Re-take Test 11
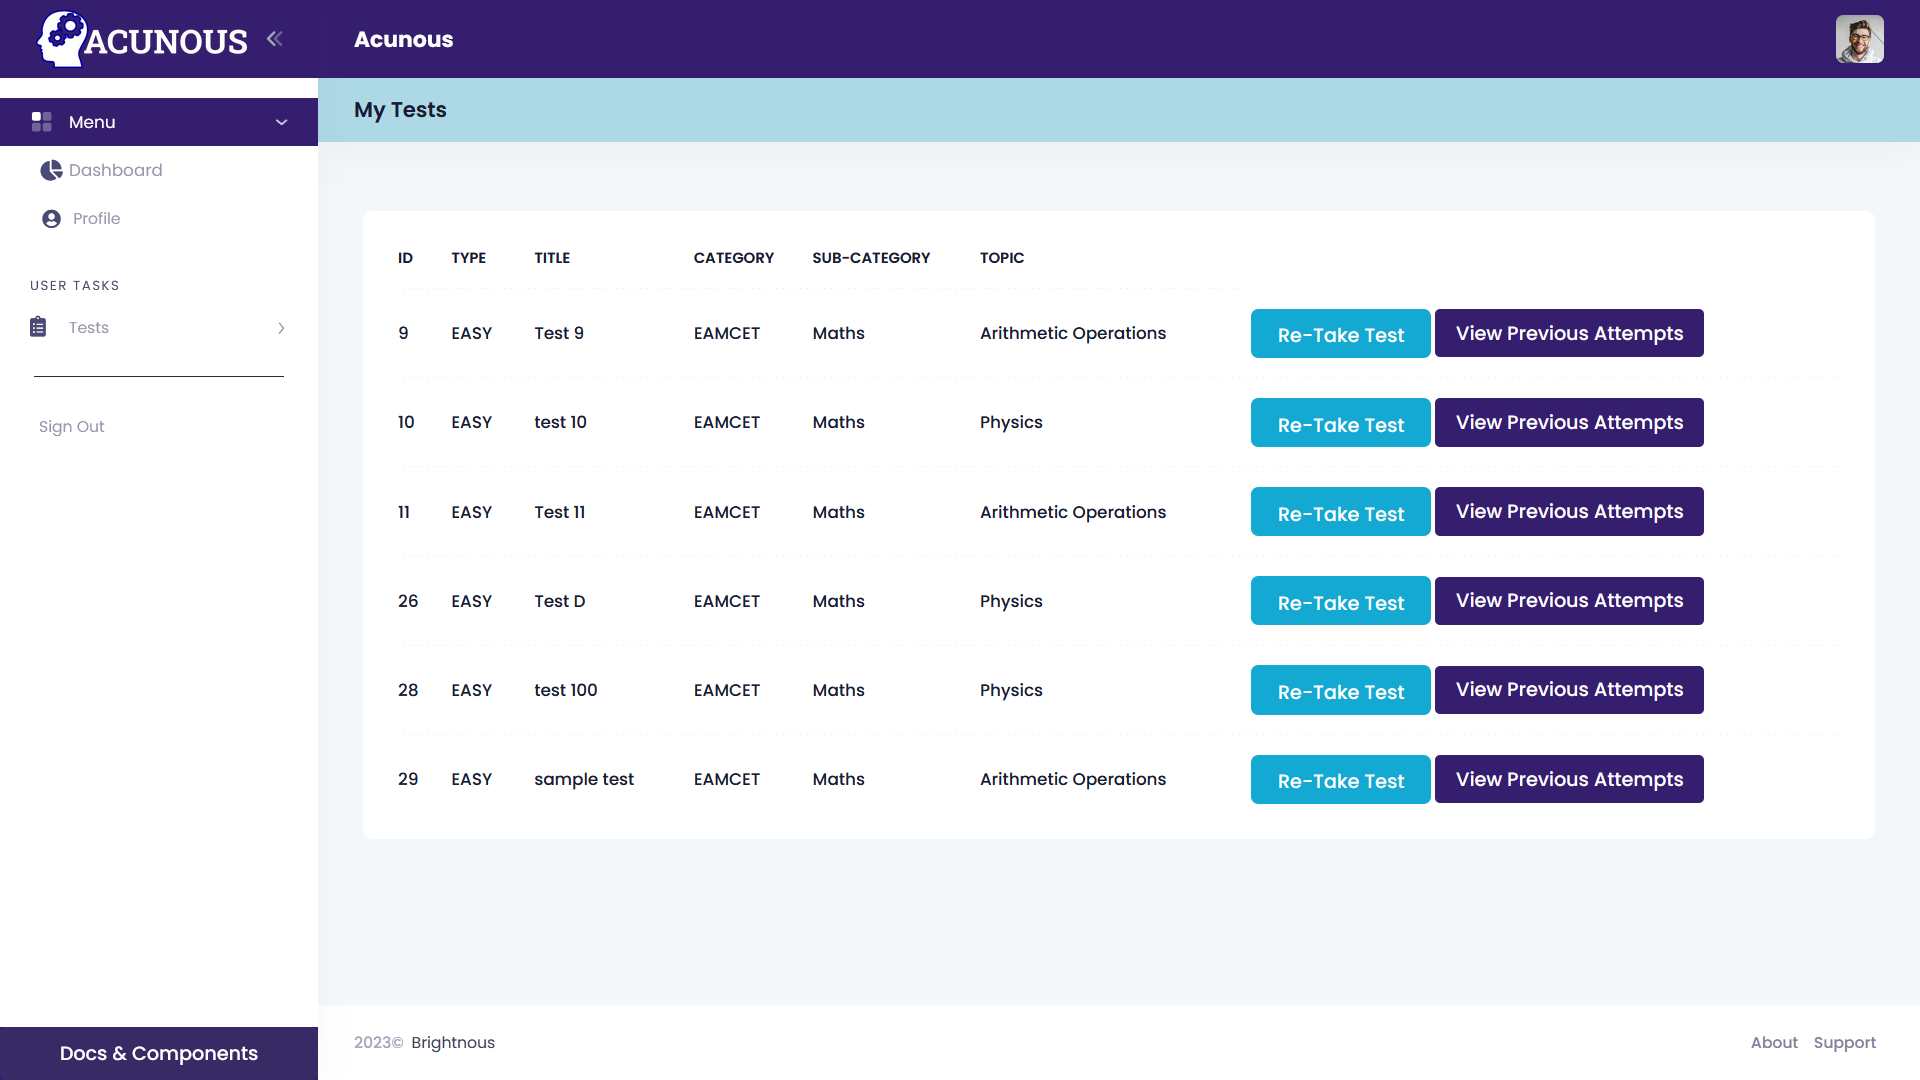Screen dimensions: 1920x1080 pos(1340,512)
